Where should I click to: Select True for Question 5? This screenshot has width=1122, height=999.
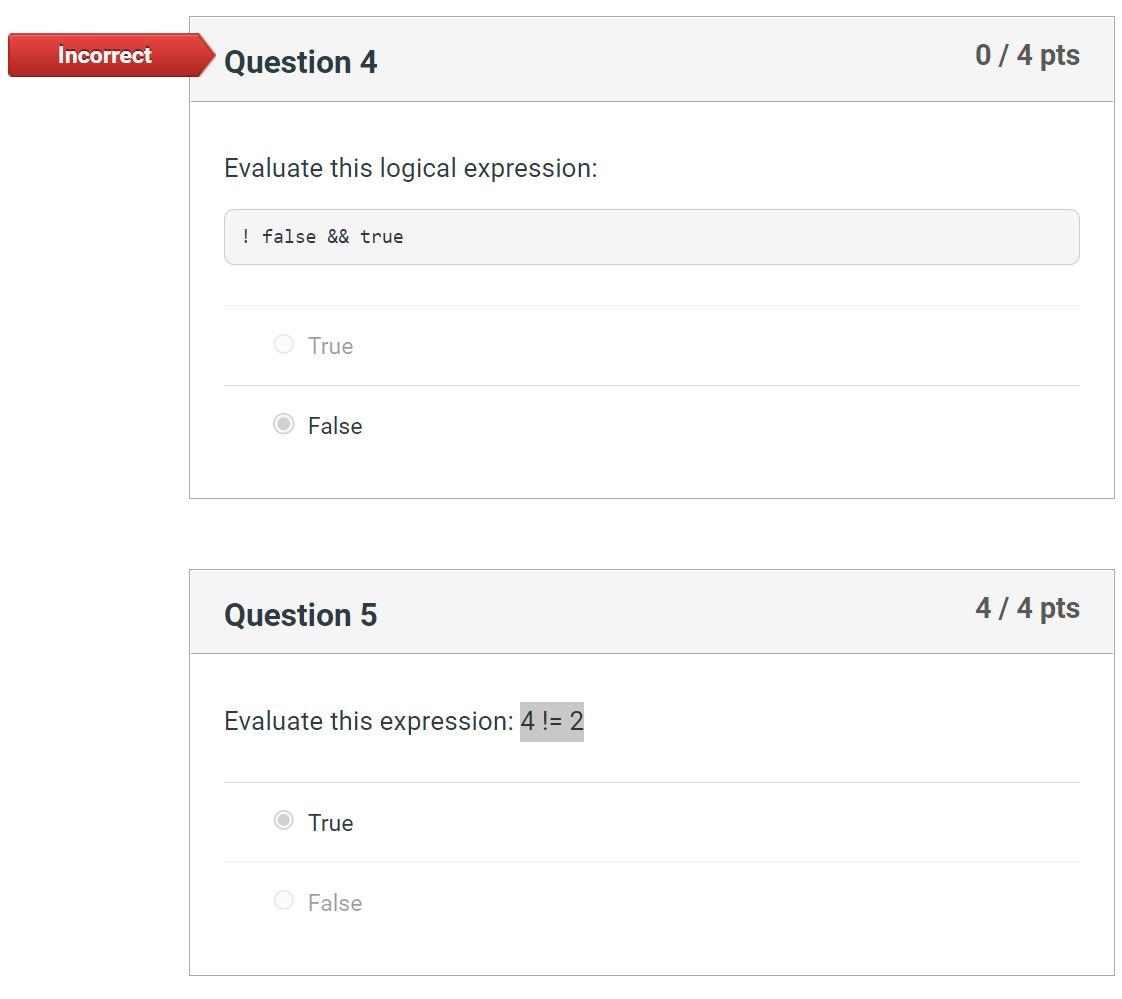[283, 821]
